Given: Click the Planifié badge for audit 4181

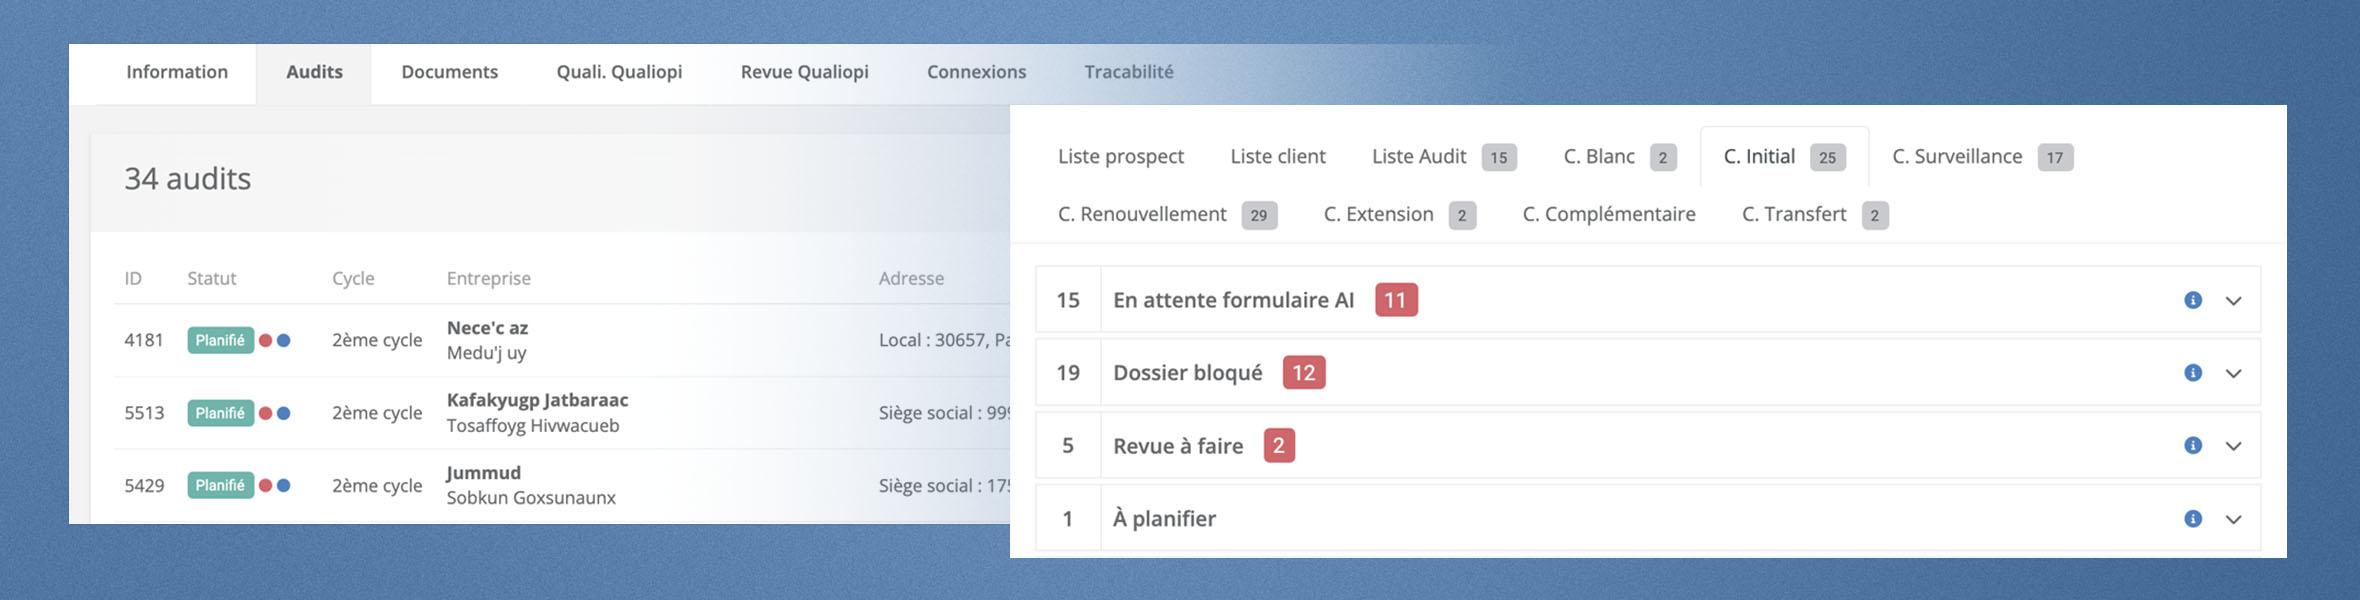Looking at the screenshot, I should tap(220, 340).
